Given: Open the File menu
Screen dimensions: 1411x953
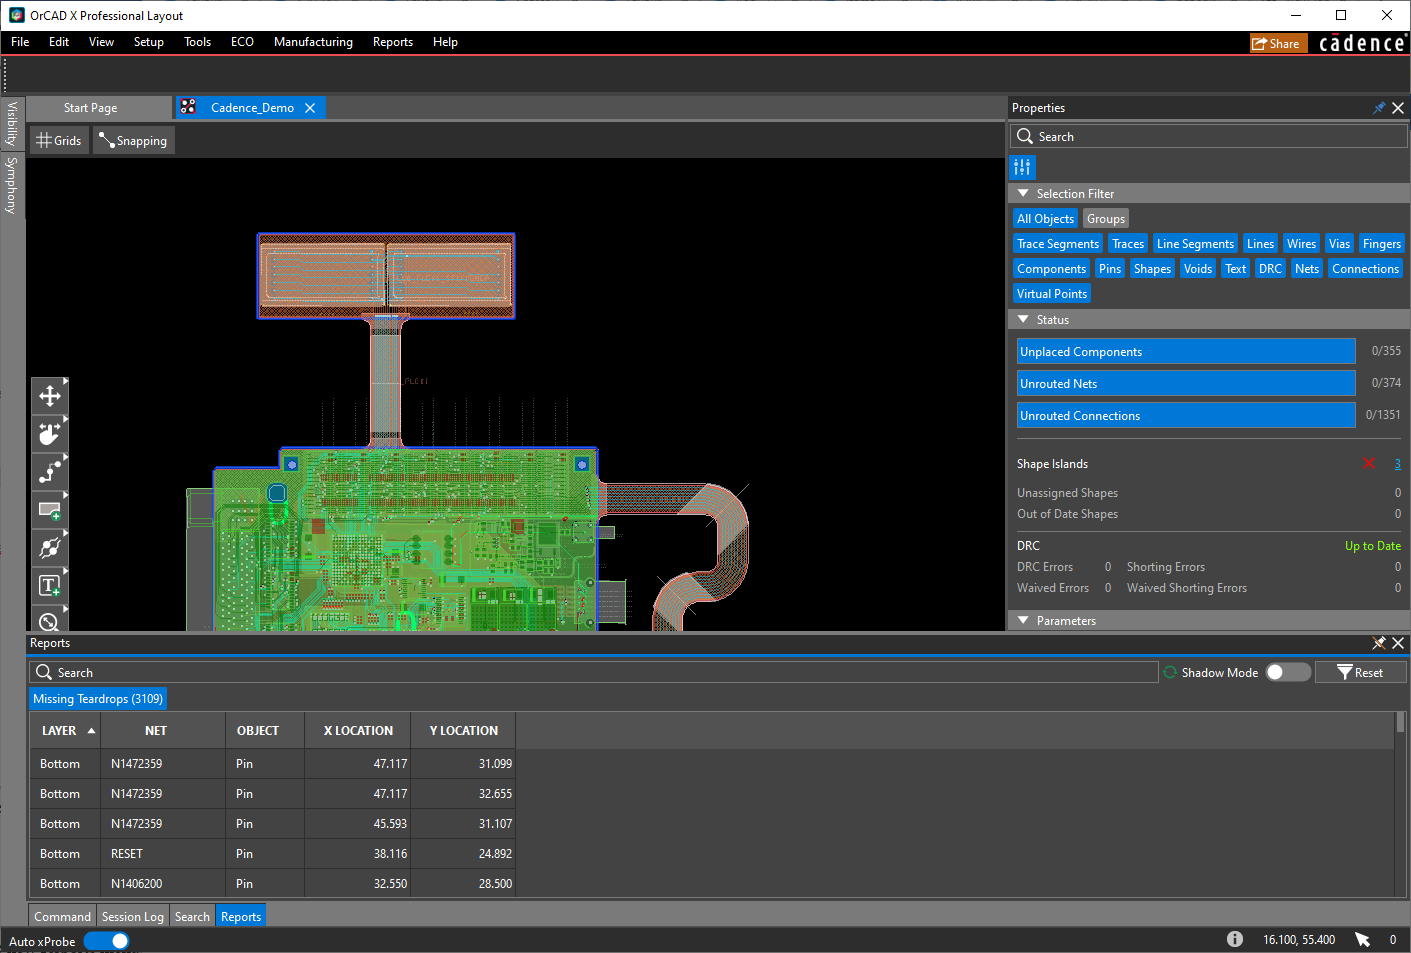Looking at the screenshot, I should pos(20,42).
